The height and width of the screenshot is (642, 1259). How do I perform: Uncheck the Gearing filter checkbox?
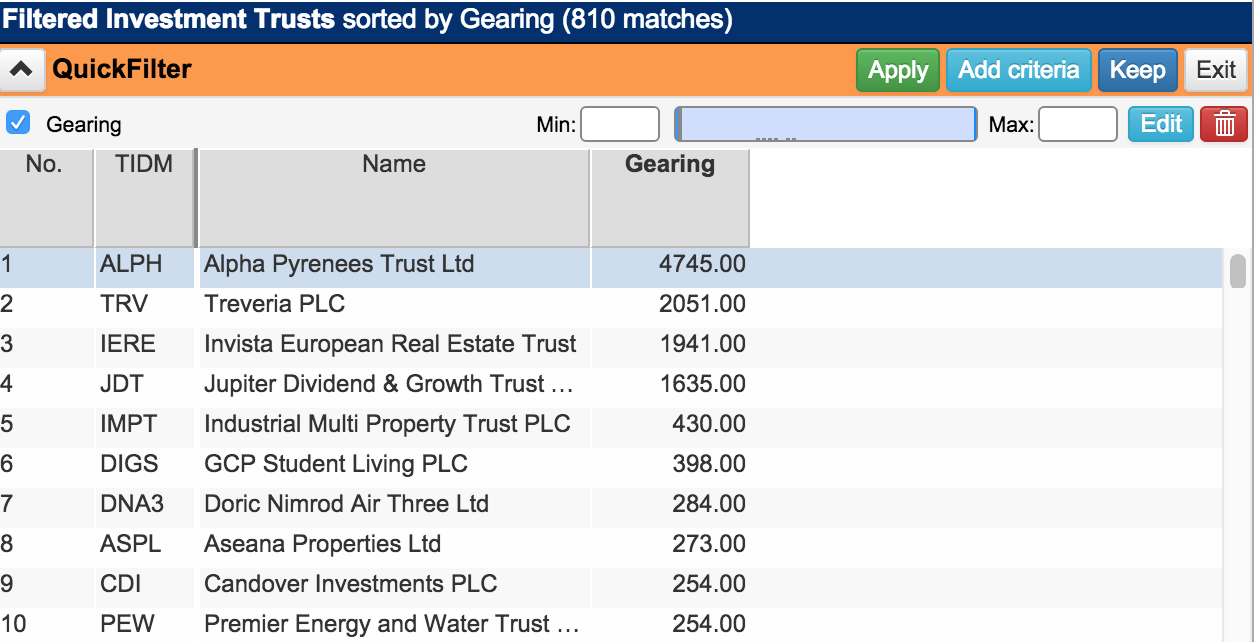click(x=17, y=123)
